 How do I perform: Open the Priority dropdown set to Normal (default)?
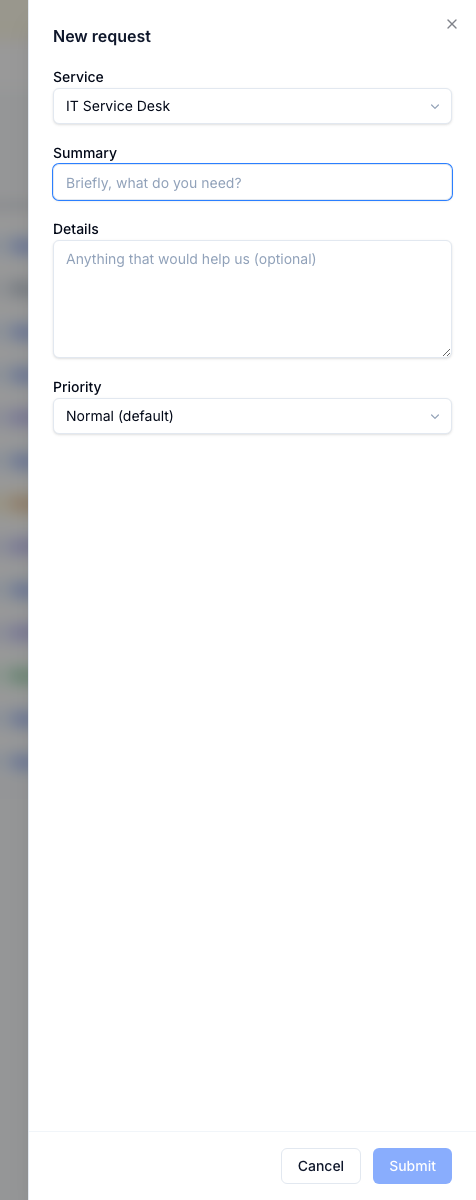click(x=252, y=416)
